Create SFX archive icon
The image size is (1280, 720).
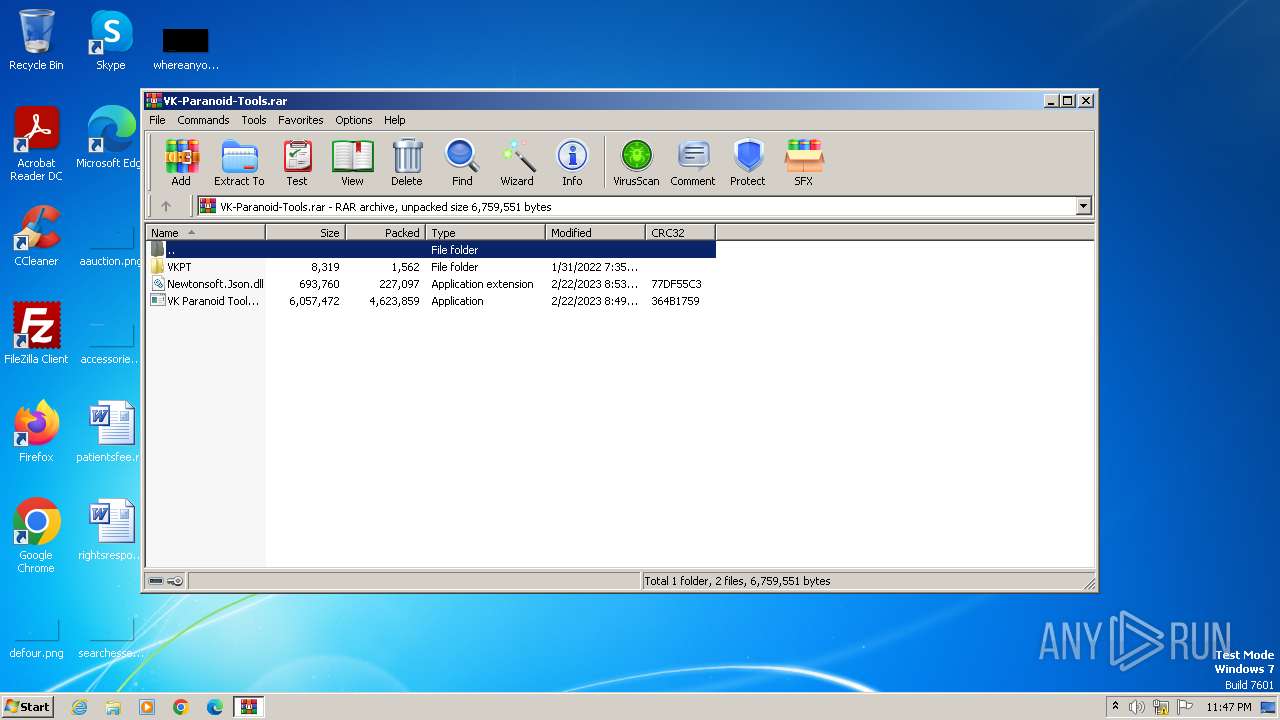pyautogui.click(x=803, y=163)
